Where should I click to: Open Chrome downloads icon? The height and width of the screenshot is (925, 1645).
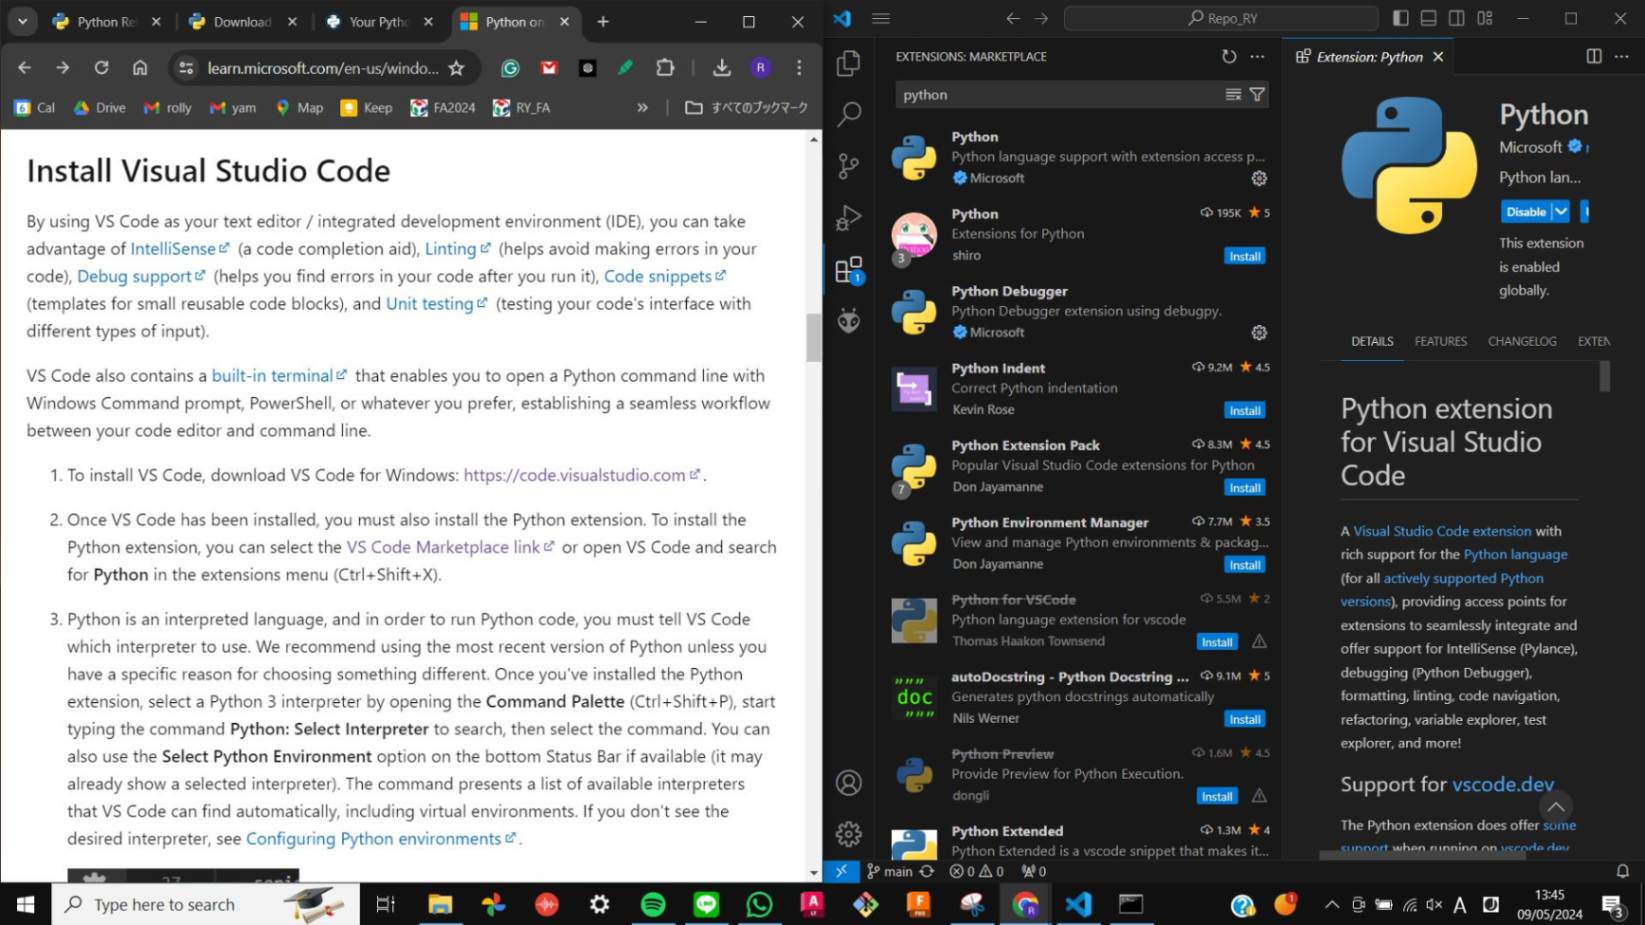click(x=721, y=67)
